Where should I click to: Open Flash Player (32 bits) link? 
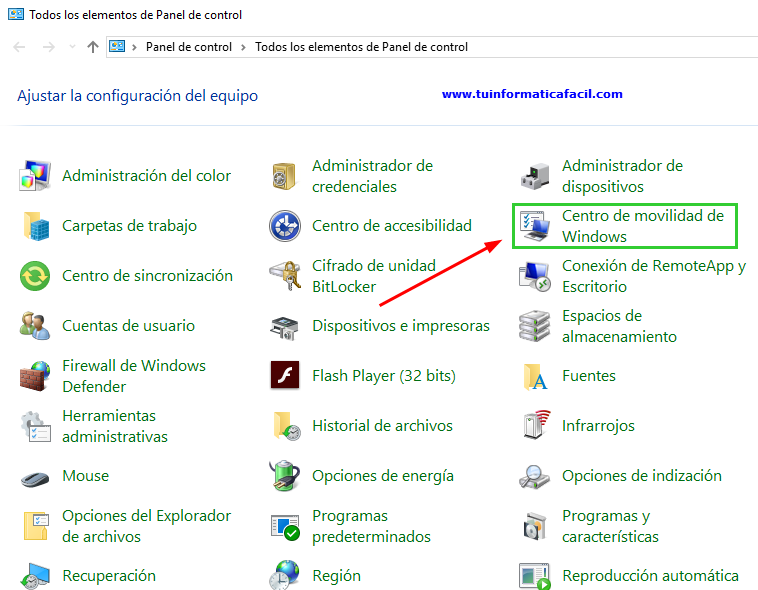384,376
